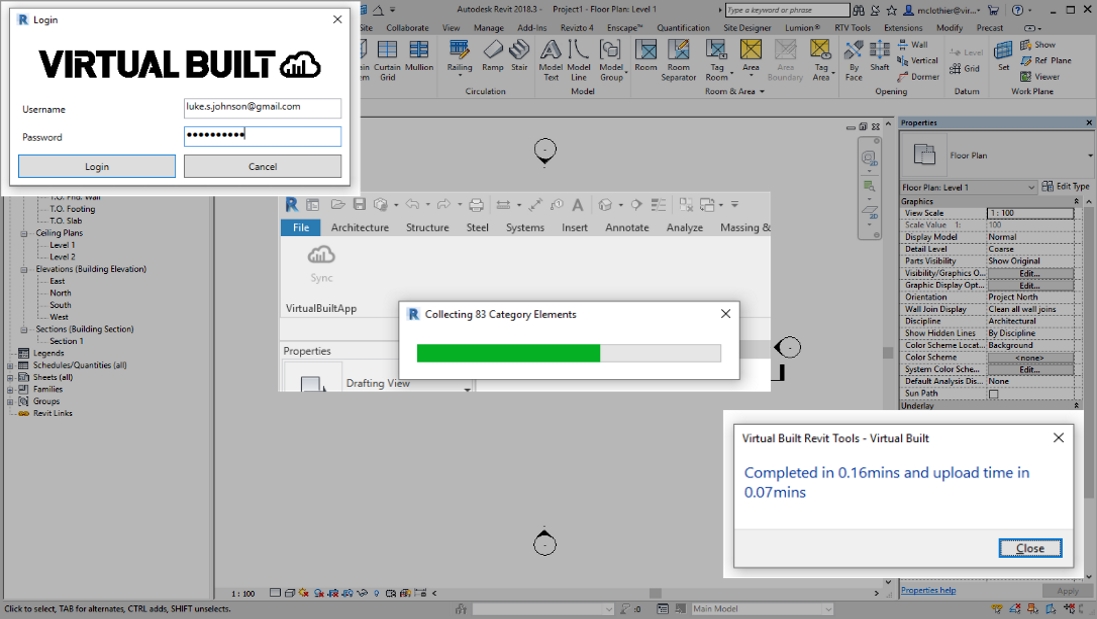Click the Username input field

[x=262, y=107]
